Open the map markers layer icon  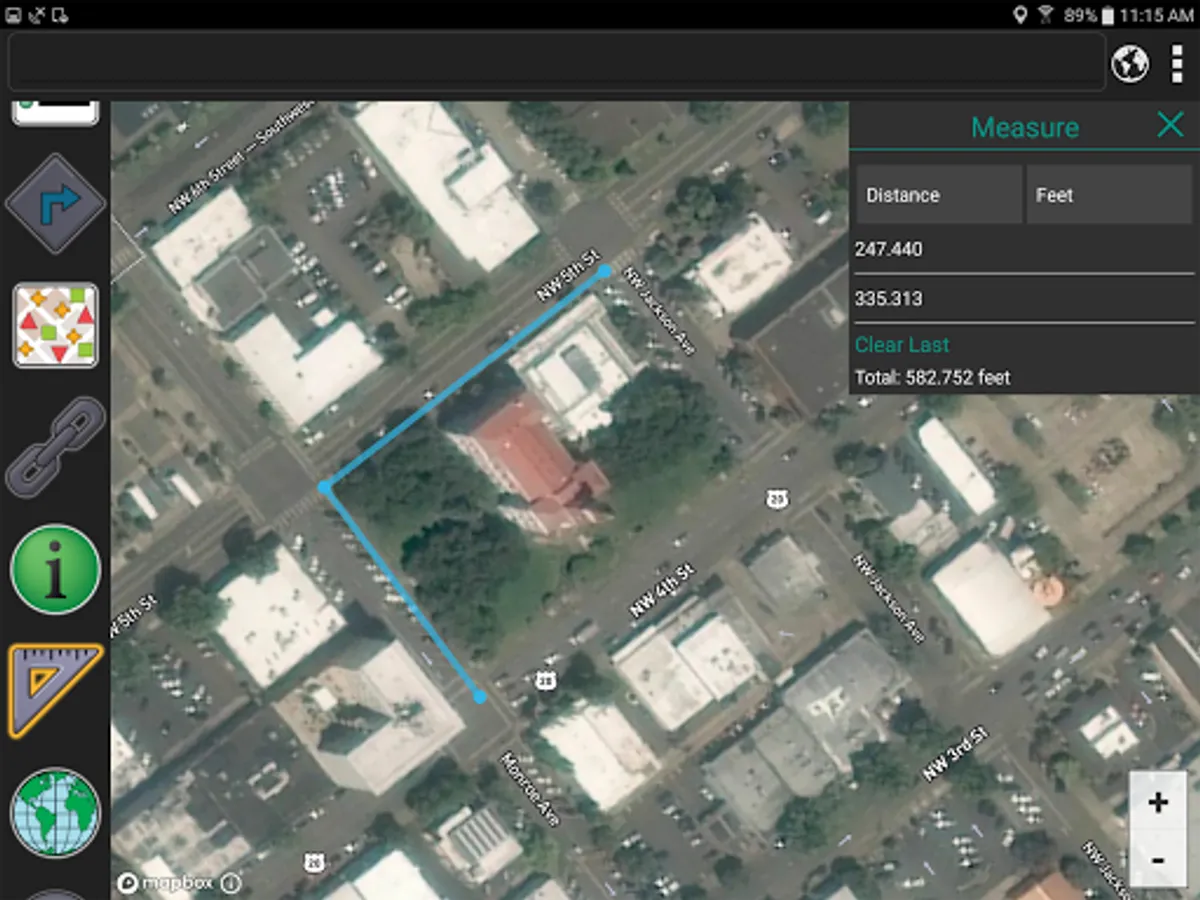click(x=56, y=325)
